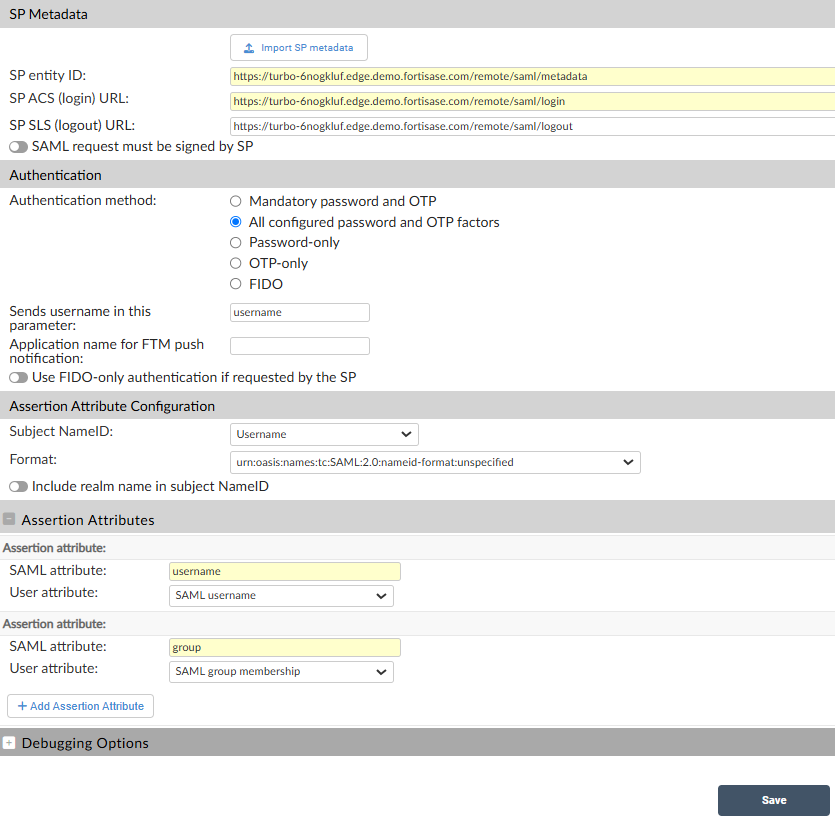Open the Subject NameID dropdown

322,434
